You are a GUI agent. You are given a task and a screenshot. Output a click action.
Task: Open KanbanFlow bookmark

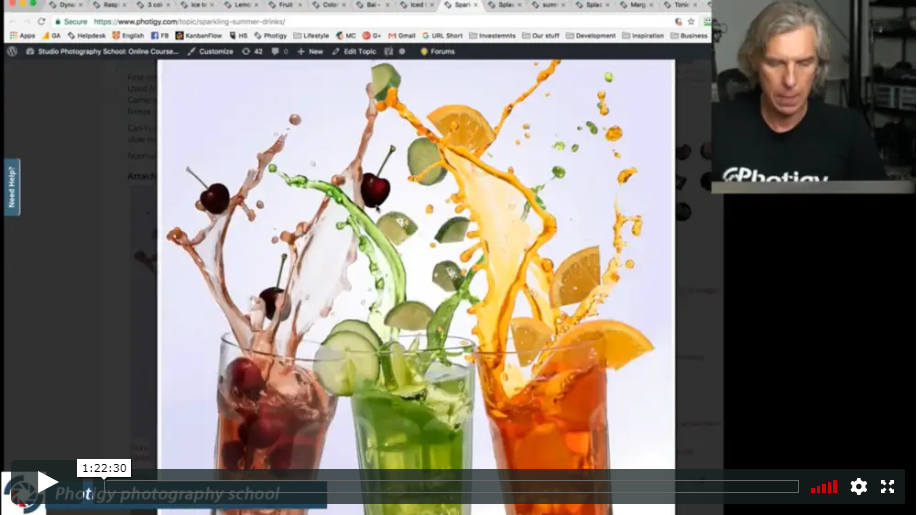199,36
